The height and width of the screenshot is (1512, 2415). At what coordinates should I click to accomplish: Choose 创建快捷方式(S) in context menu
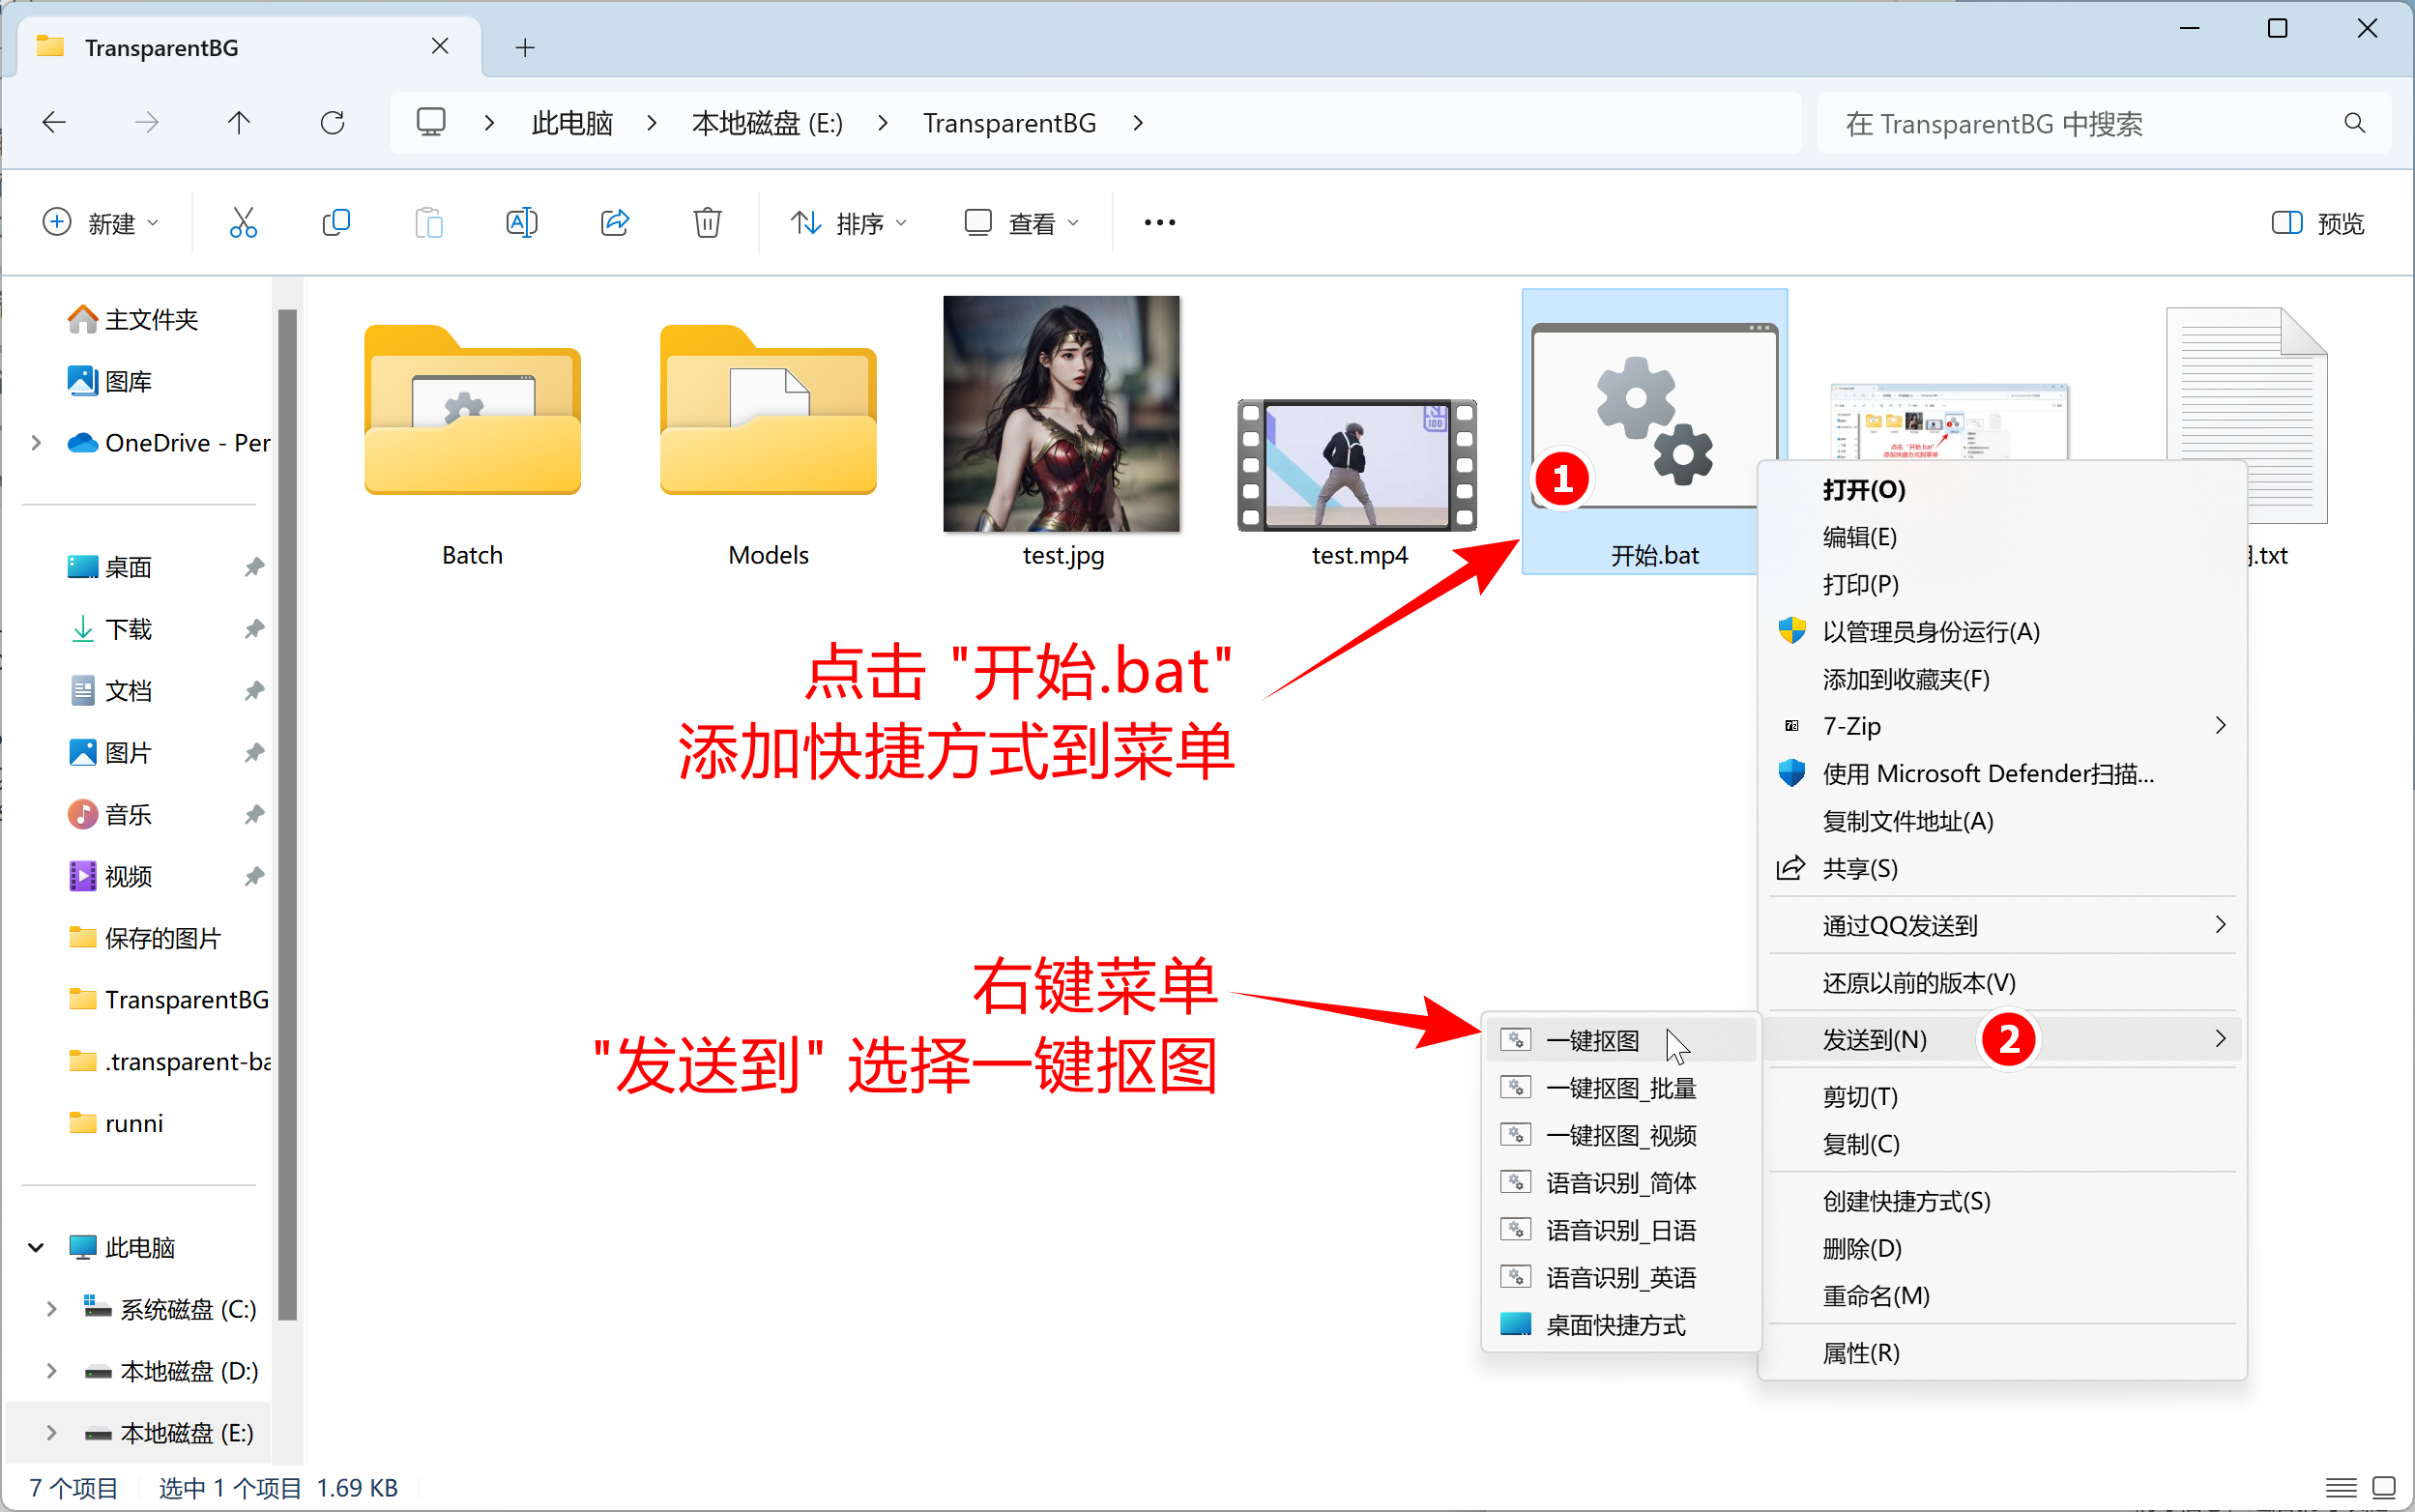(2003, 1201)
